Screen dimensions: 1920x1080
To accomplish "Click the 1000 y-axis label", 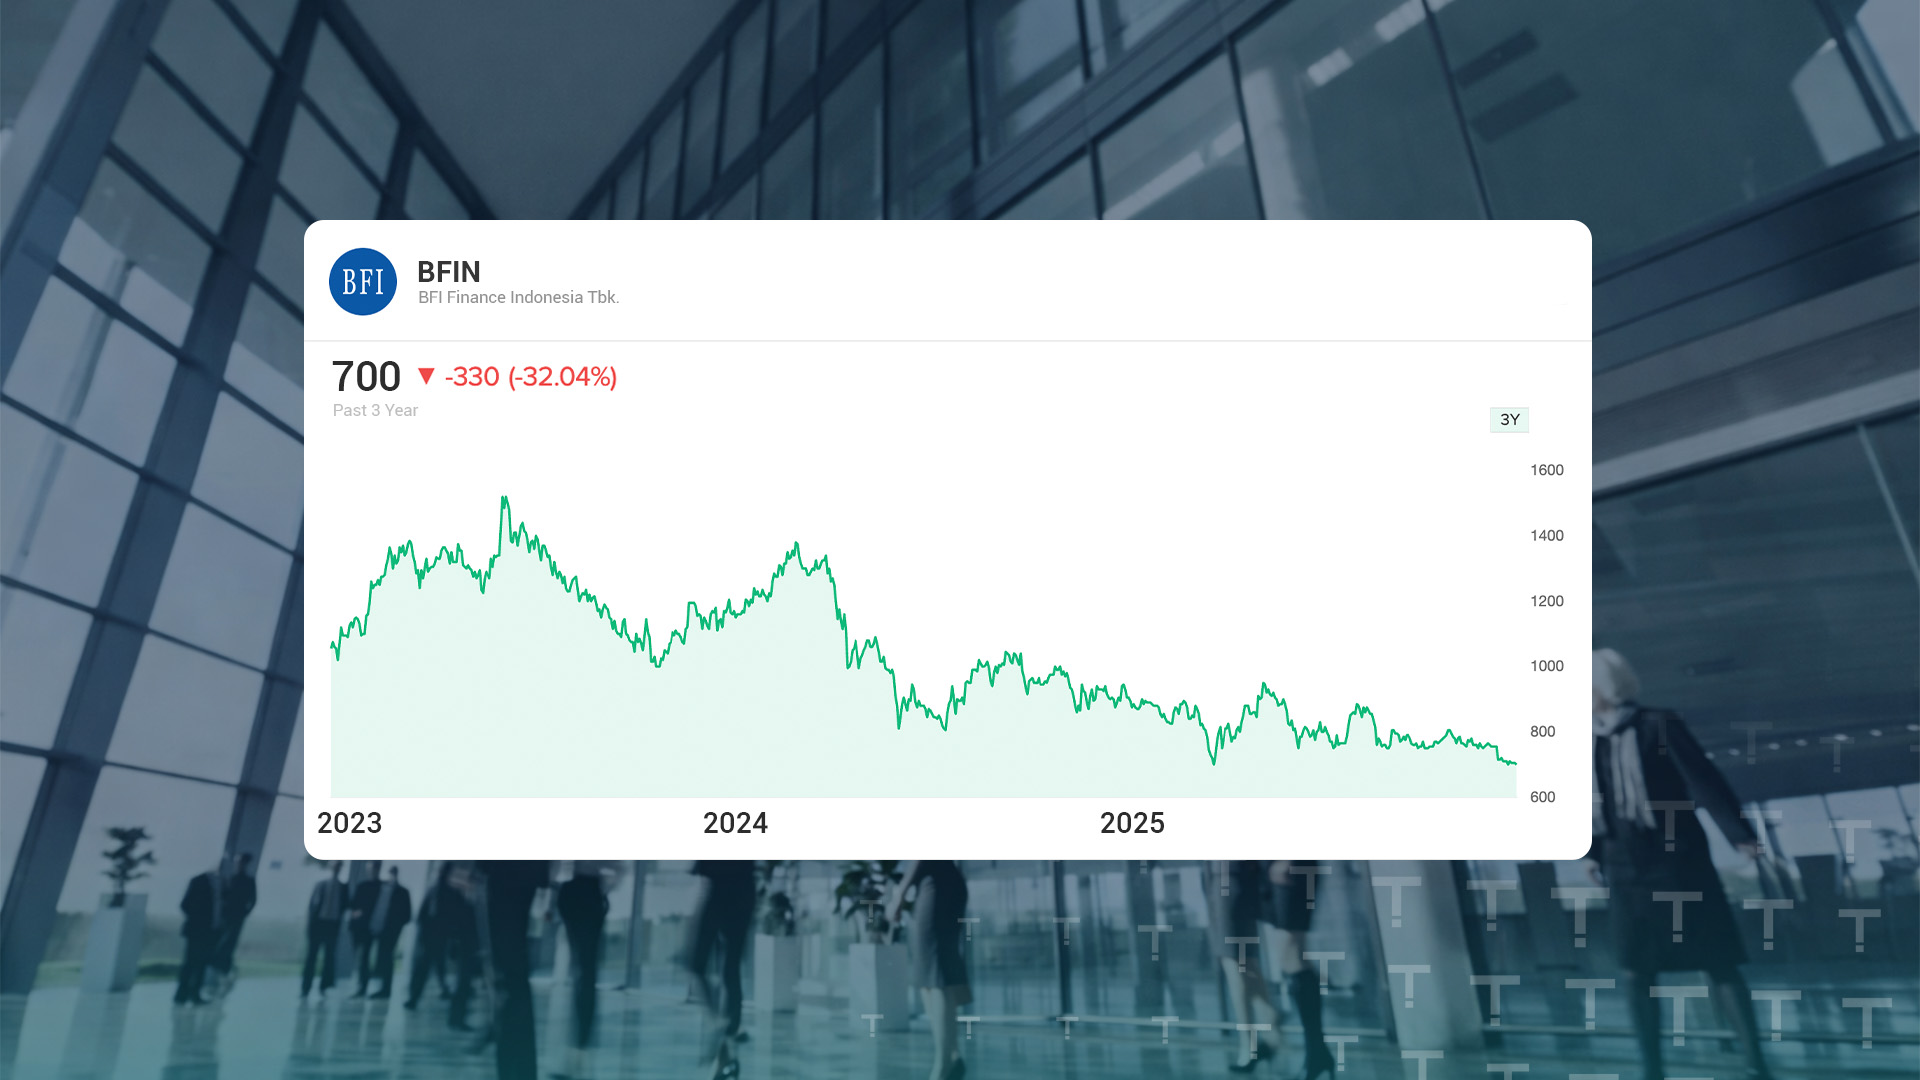I will [x=1547, y=666].
